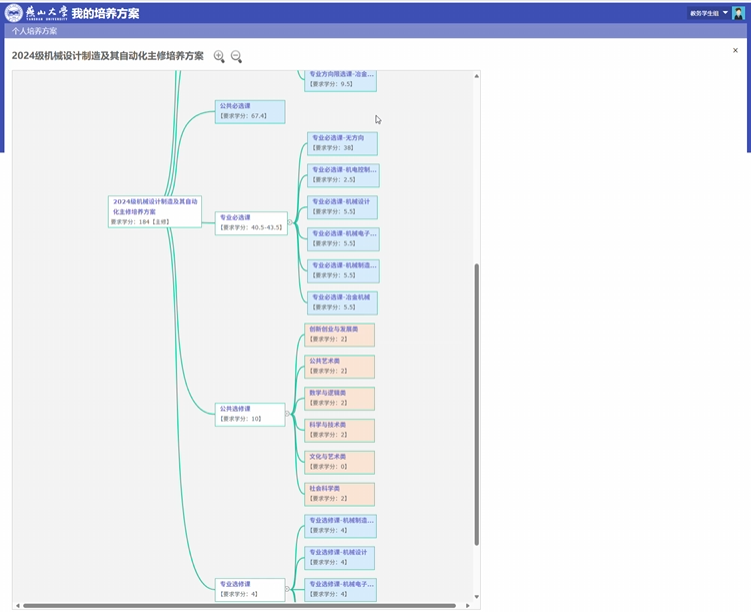The image size is (751, 612).
Task: Select the 专业必选课 parent node
Action: (x=251, y=223)
